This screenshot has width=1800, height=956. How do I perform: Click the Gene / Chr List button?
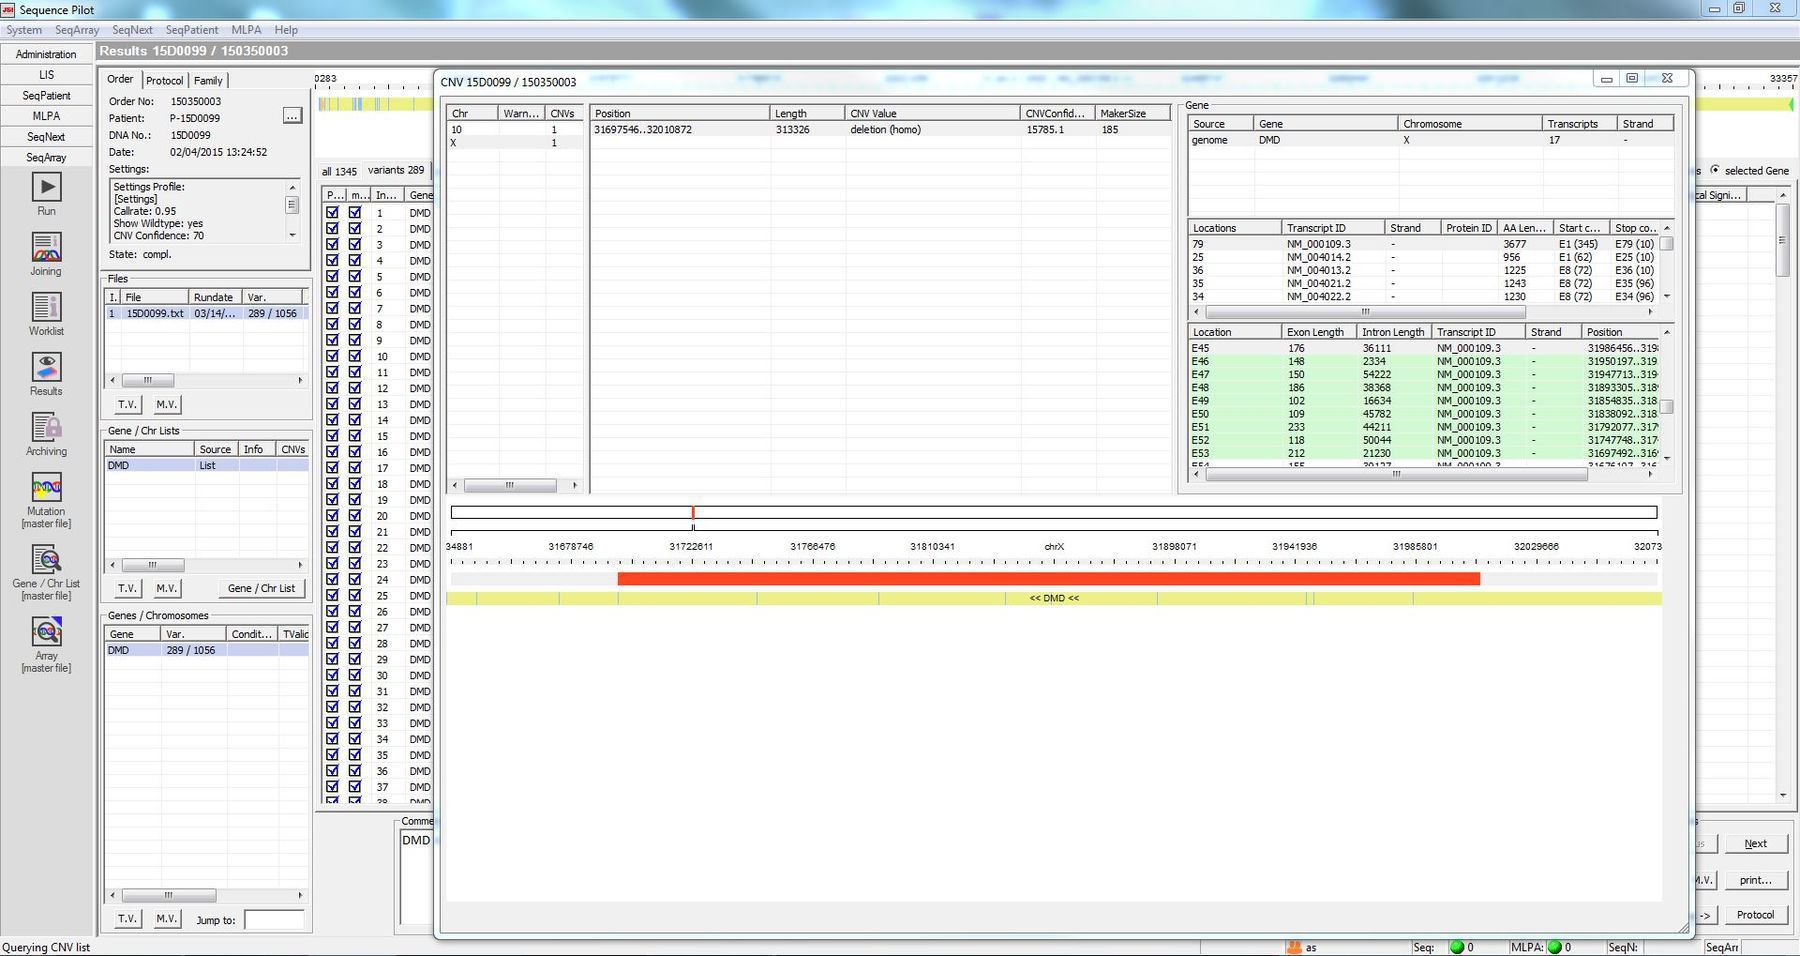point(262,588)
